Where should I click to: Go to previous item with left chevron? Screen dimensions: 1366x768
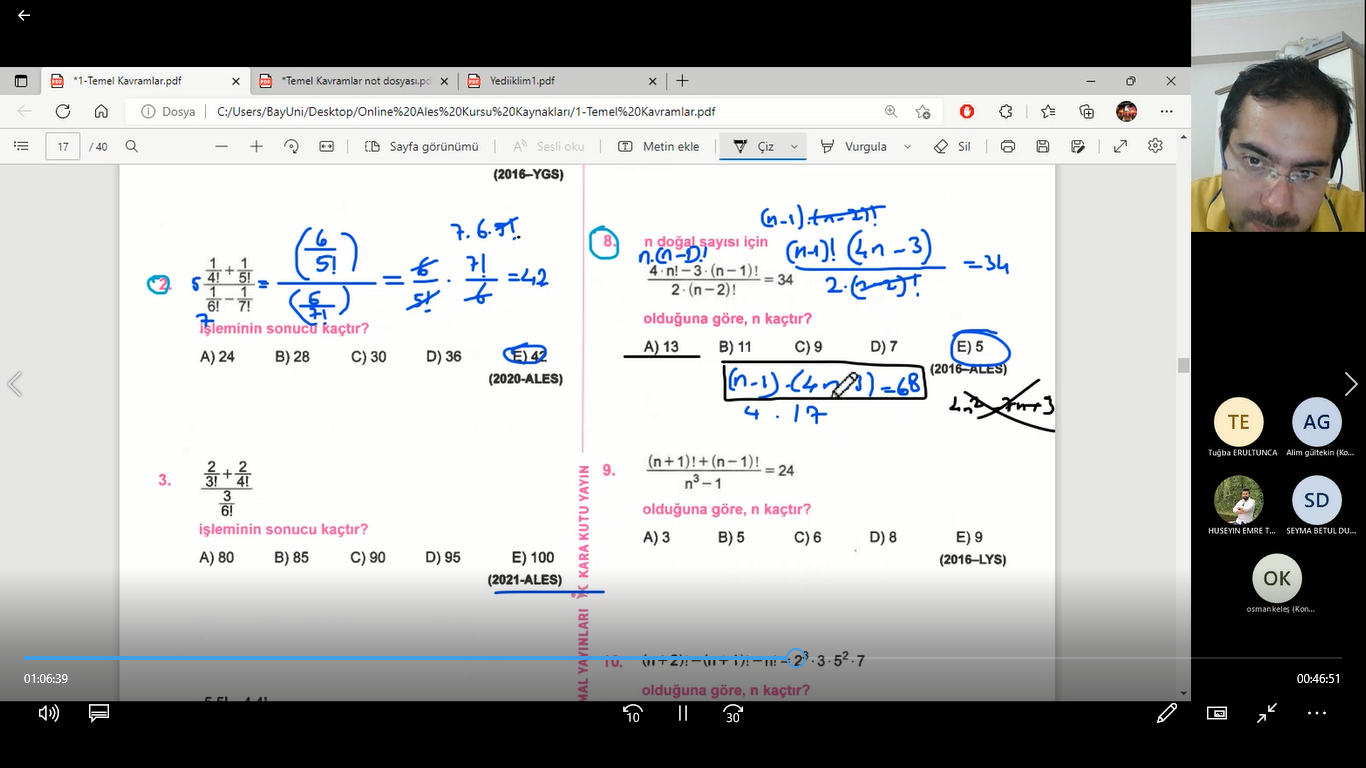[x=14, y=384]
